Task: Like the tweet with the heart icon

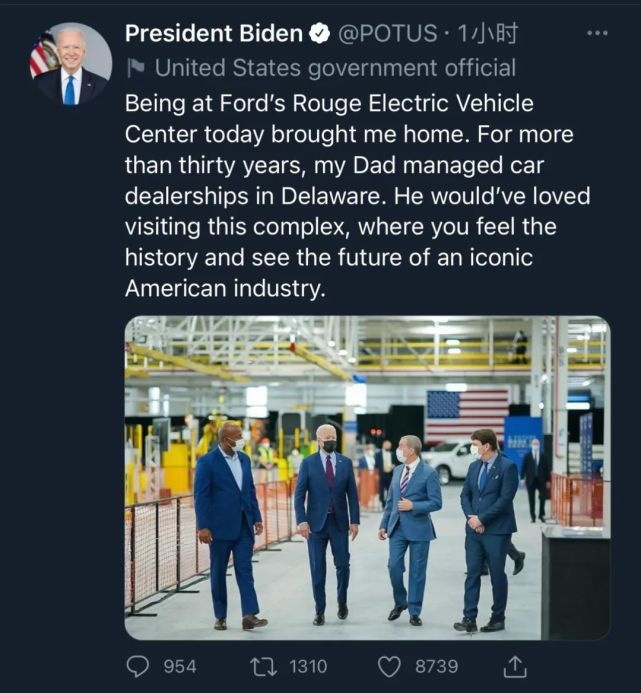Action: tap(389, 666)
